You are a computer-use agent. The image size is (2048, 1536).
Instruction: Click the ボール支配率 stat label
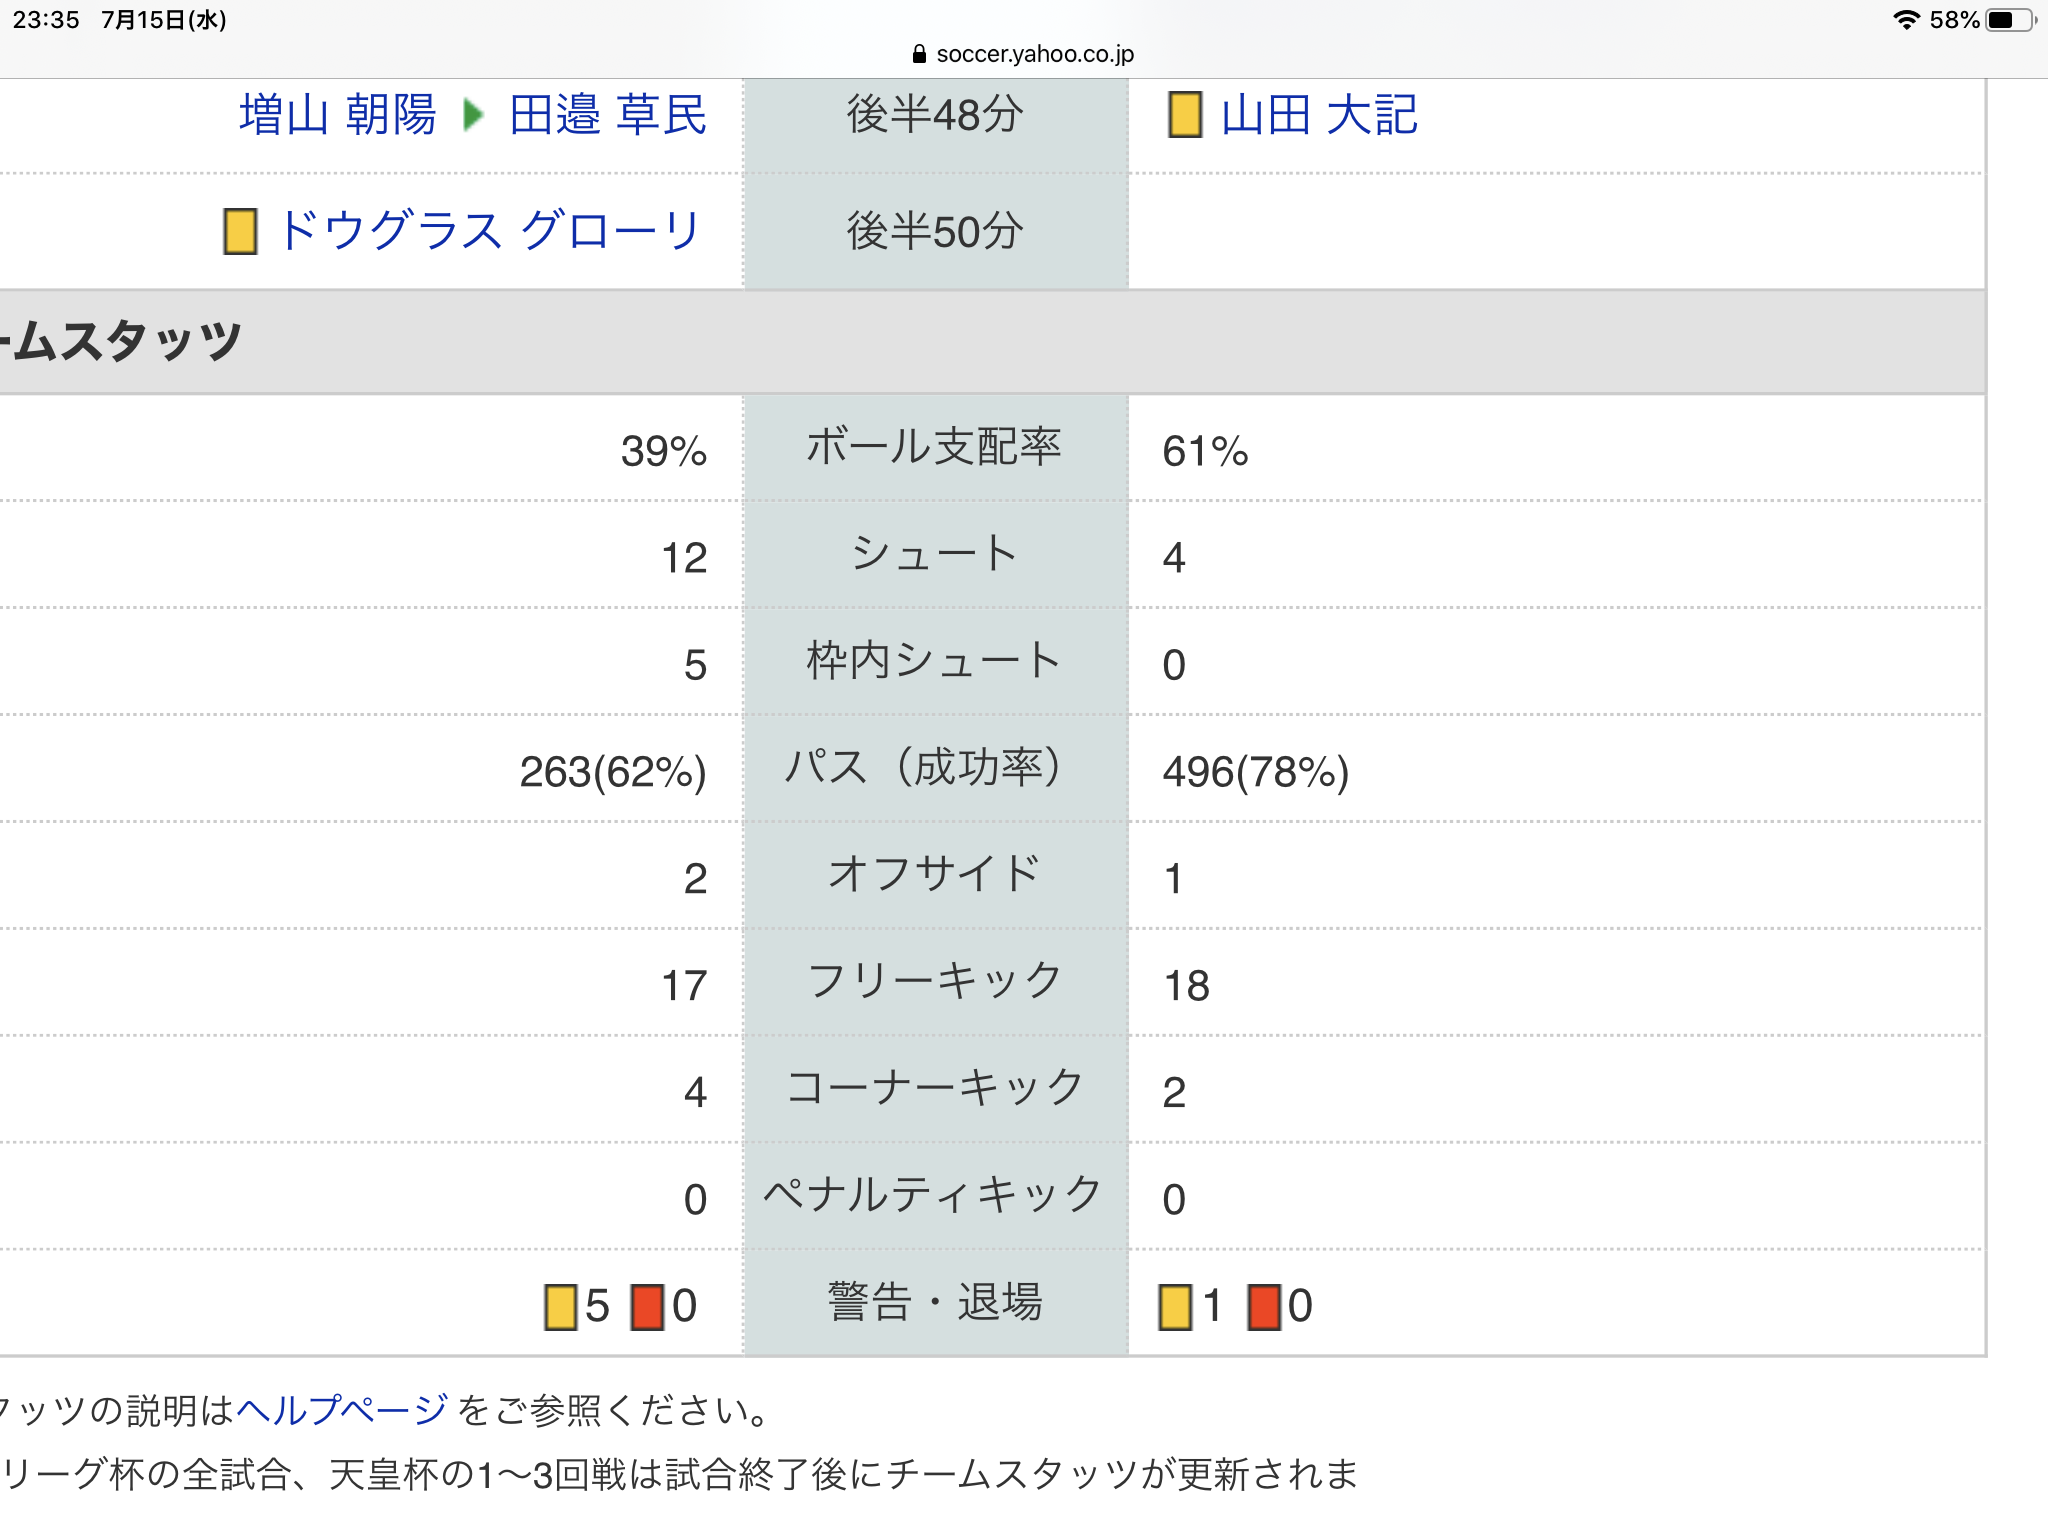[934, 448]
